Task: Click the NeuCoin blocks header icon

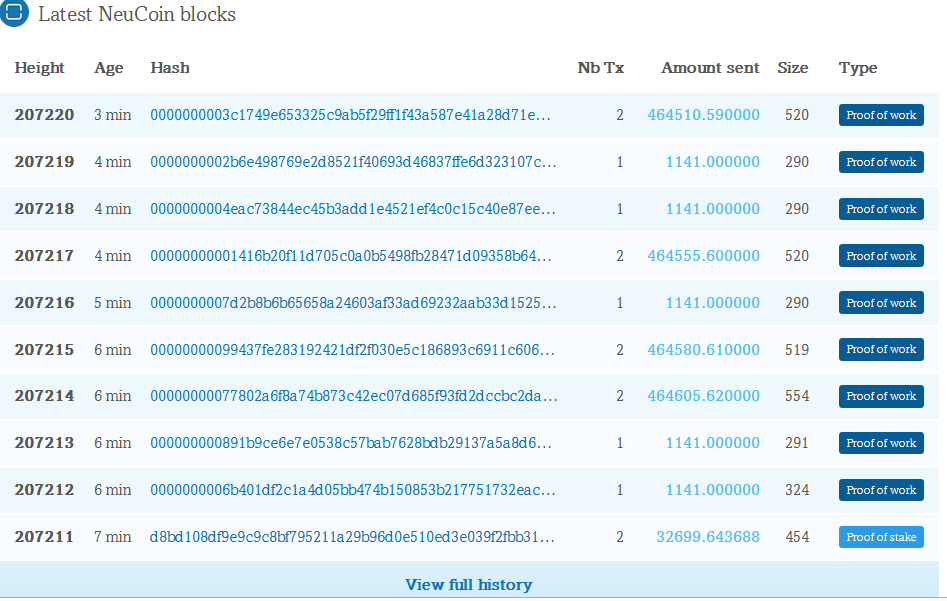Action: pos(14,12)
